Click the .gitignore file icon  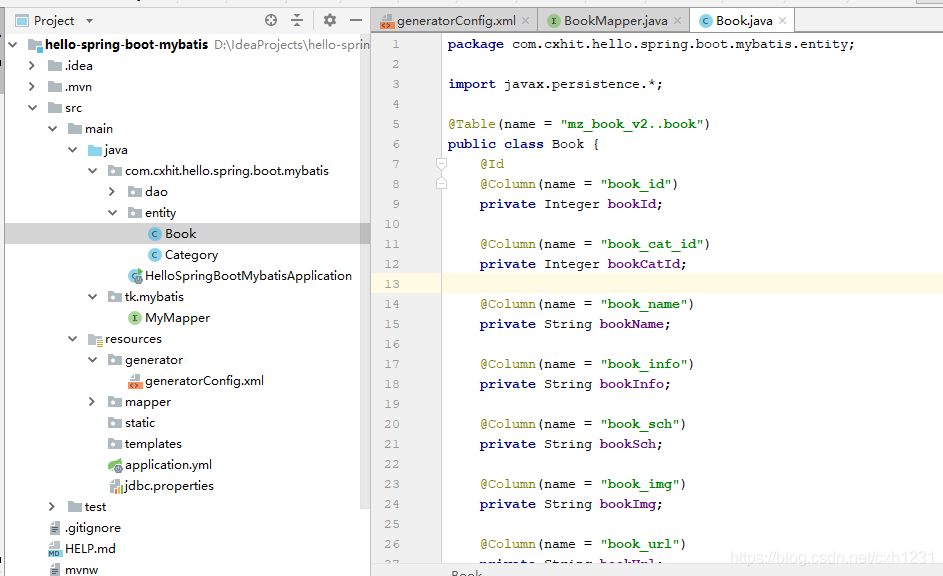[55, 528]
